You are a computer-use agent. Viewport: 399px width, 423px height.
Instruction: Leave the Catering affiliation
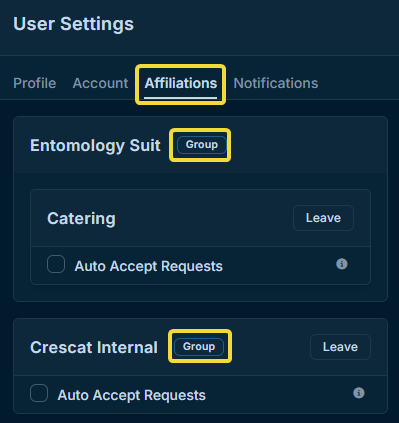[323, 218]
